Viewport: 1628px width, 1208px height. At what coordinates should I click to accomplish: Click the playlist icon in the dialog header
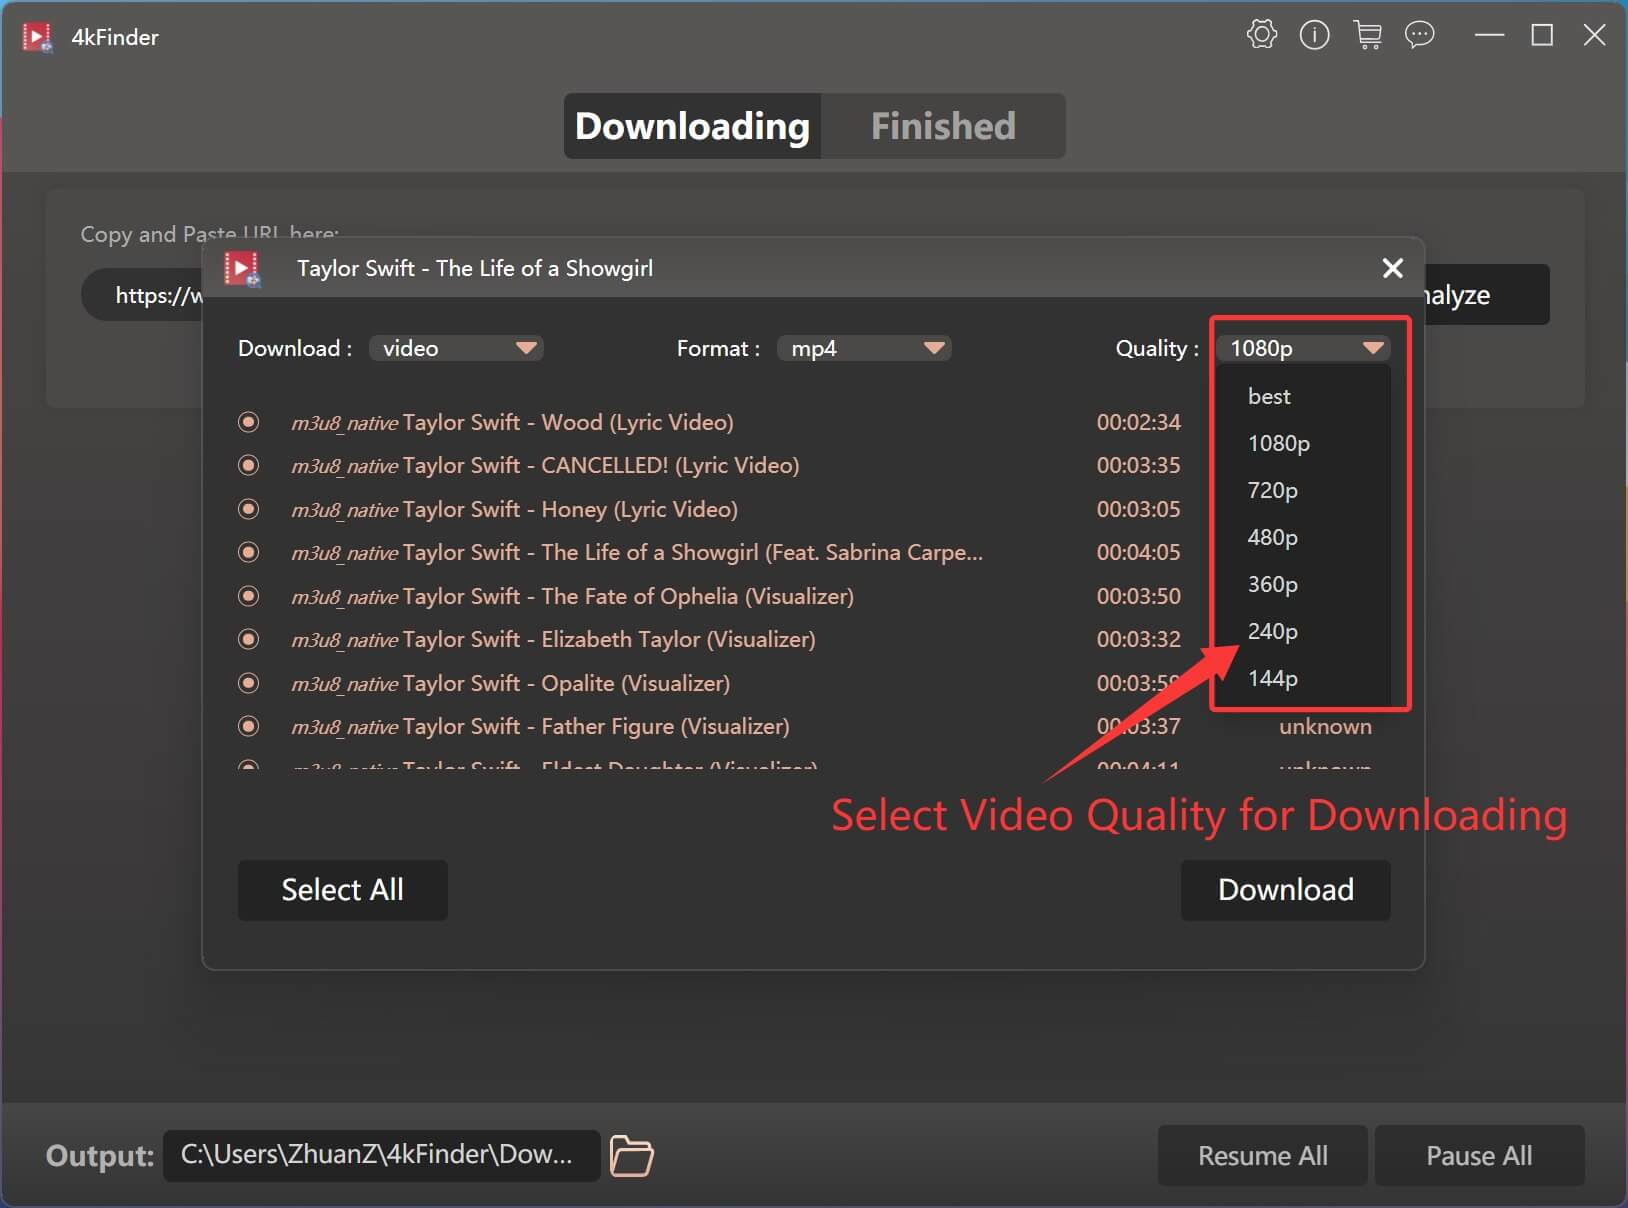coord(243,268)
